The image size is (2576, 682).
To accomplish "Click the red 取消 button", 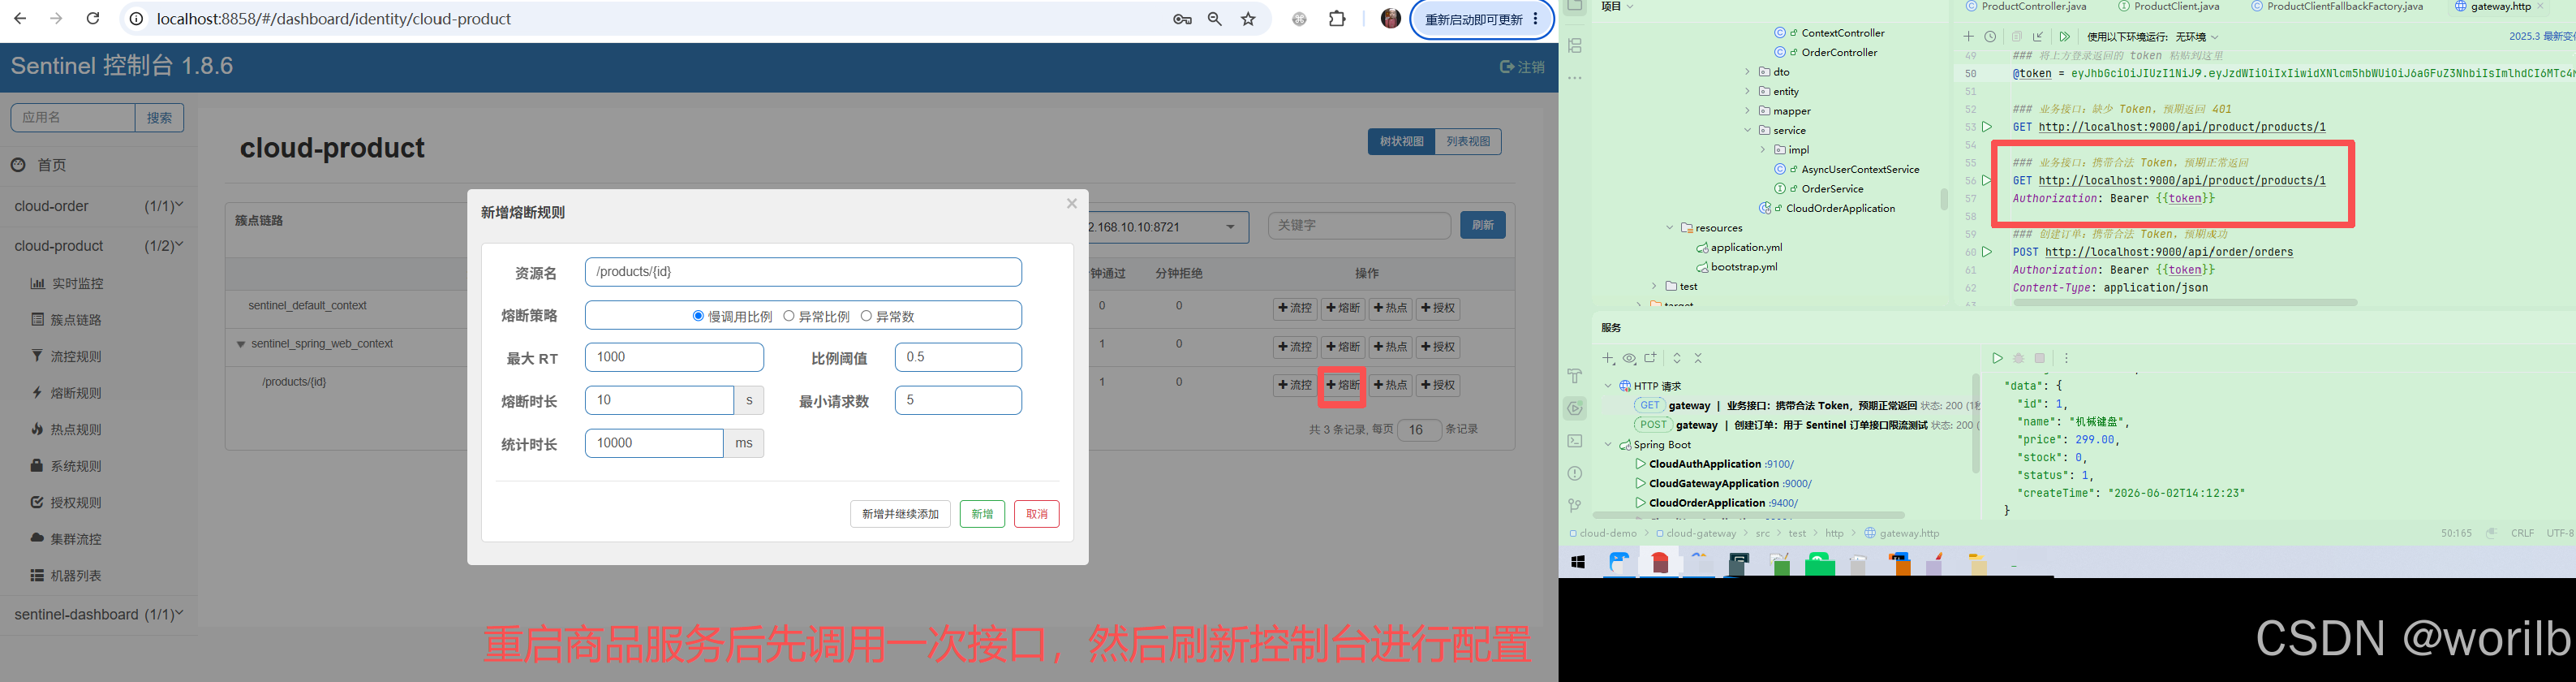I will tap(1036, 514).
